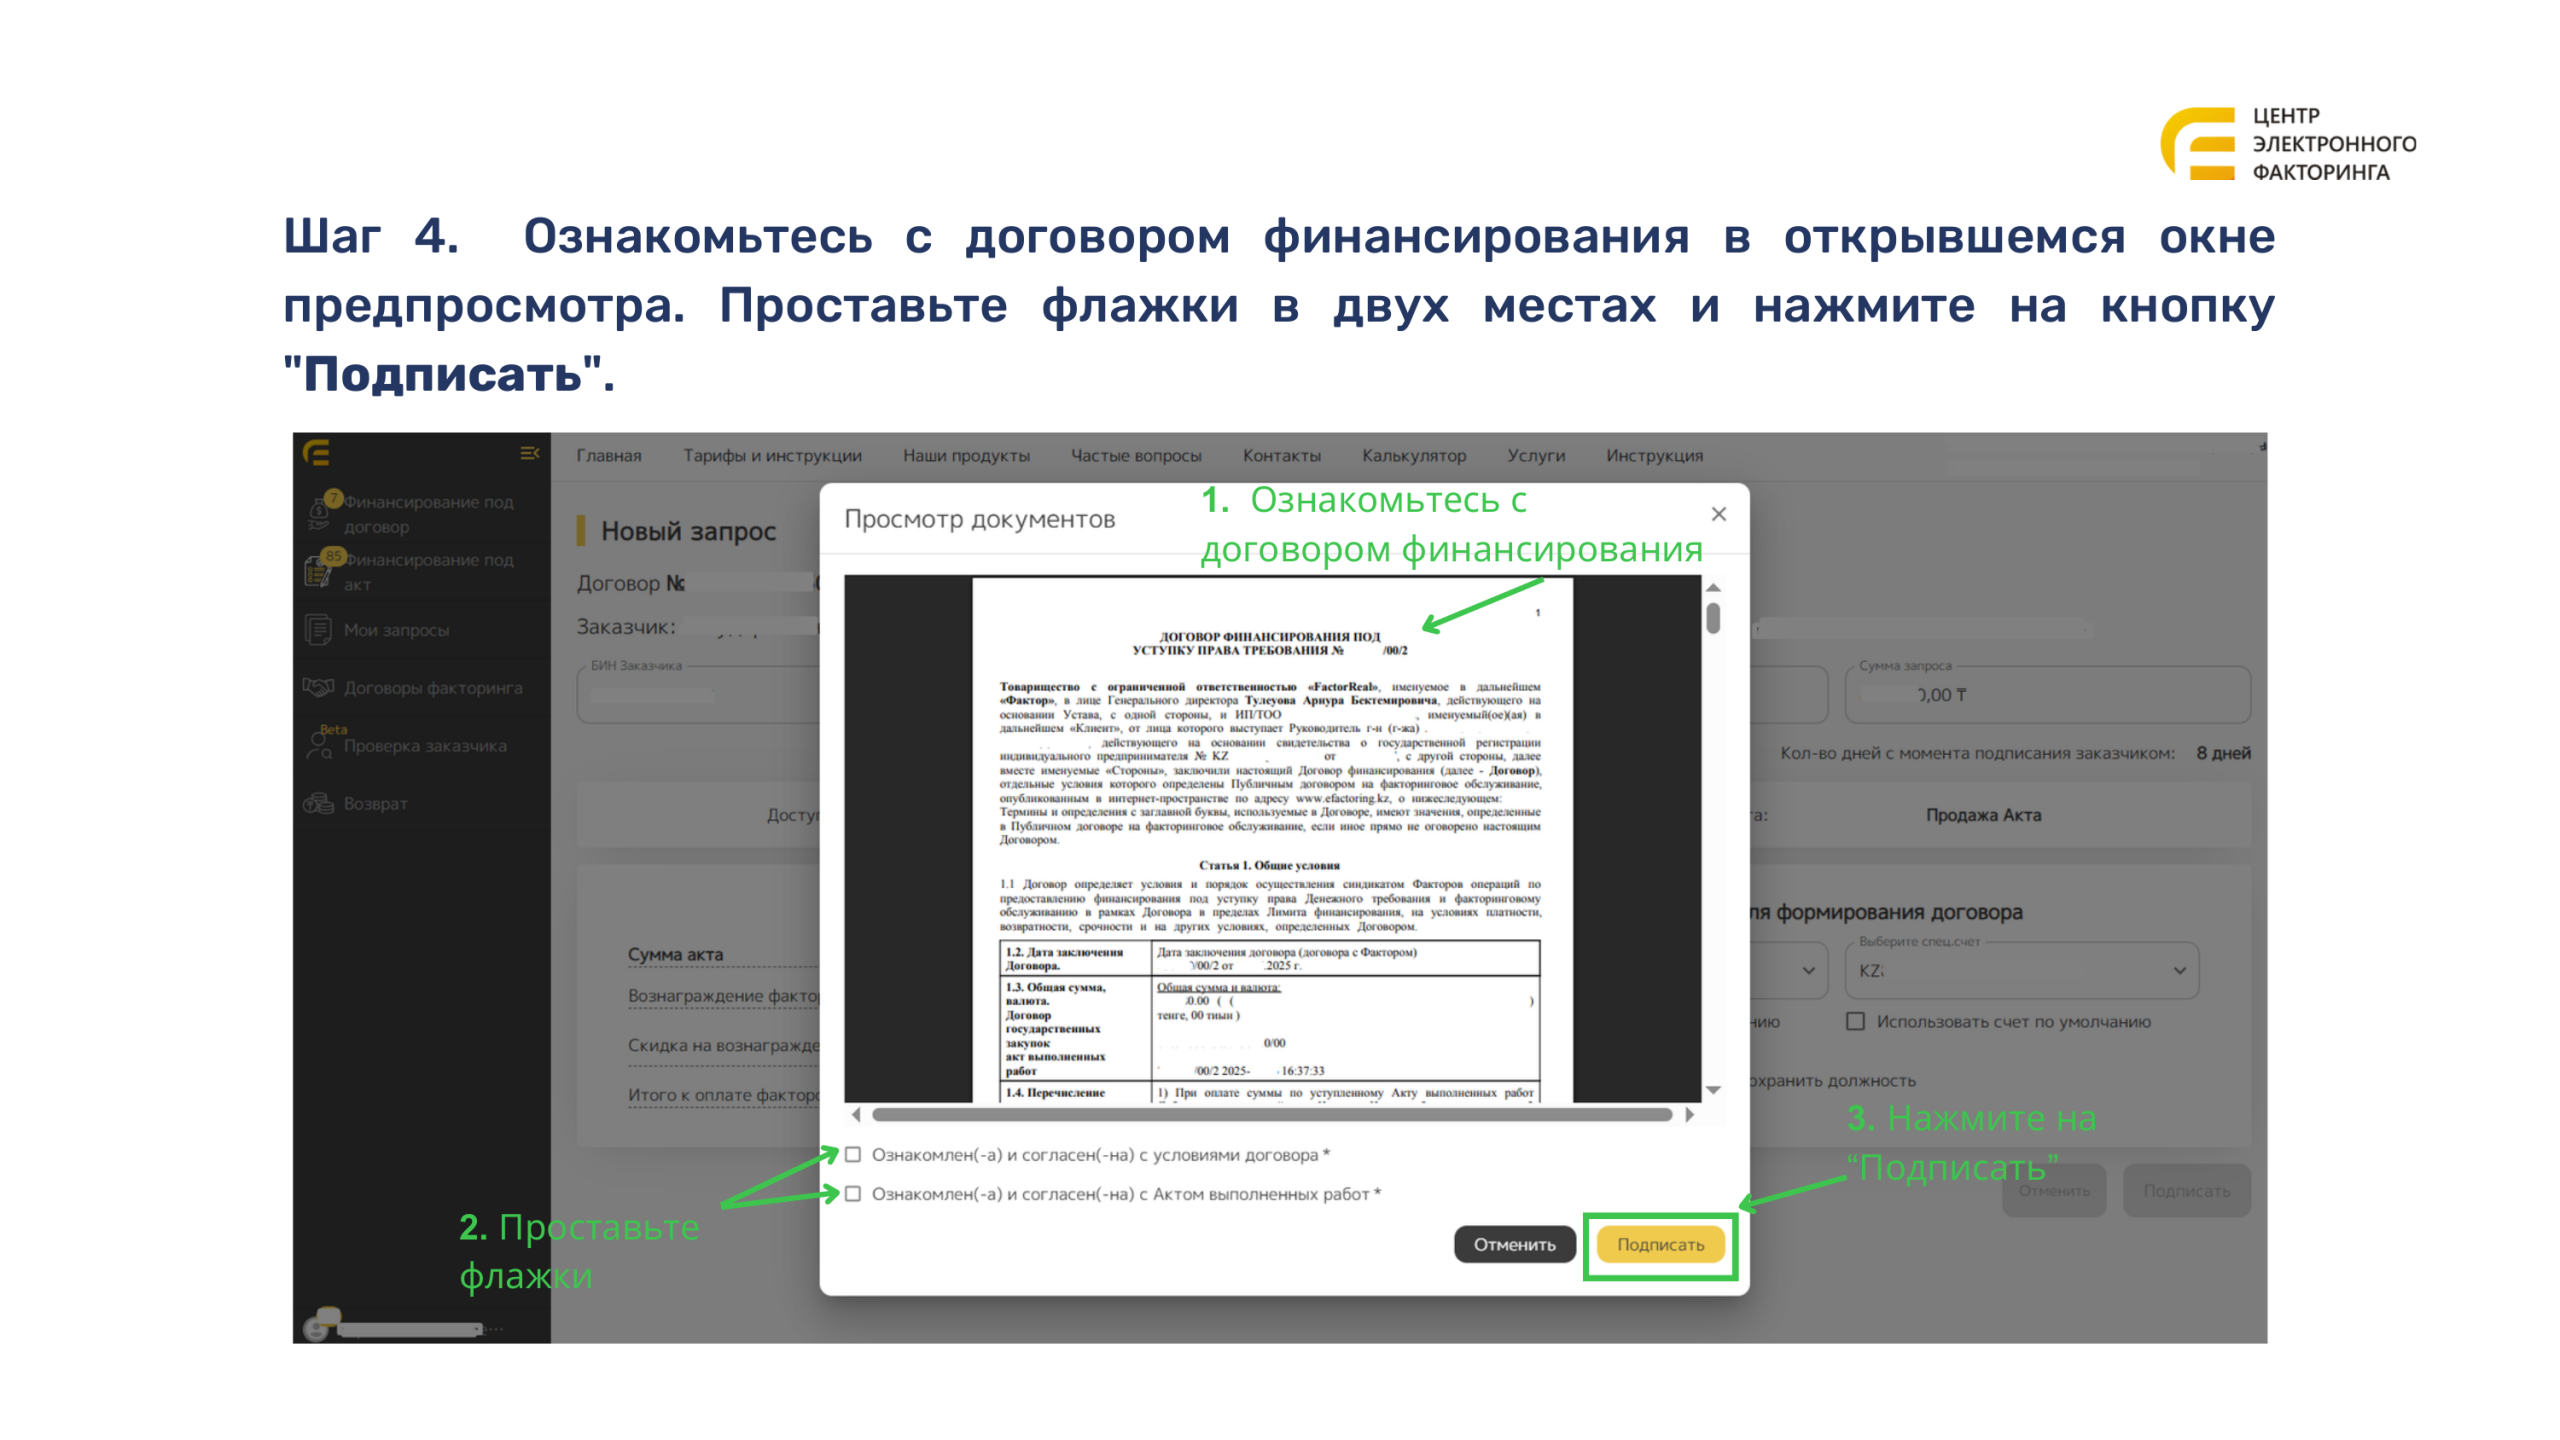The image size is (2560, 1440).
Task: Click document viewer horizontal scrollbar
Action: 1272,1114
